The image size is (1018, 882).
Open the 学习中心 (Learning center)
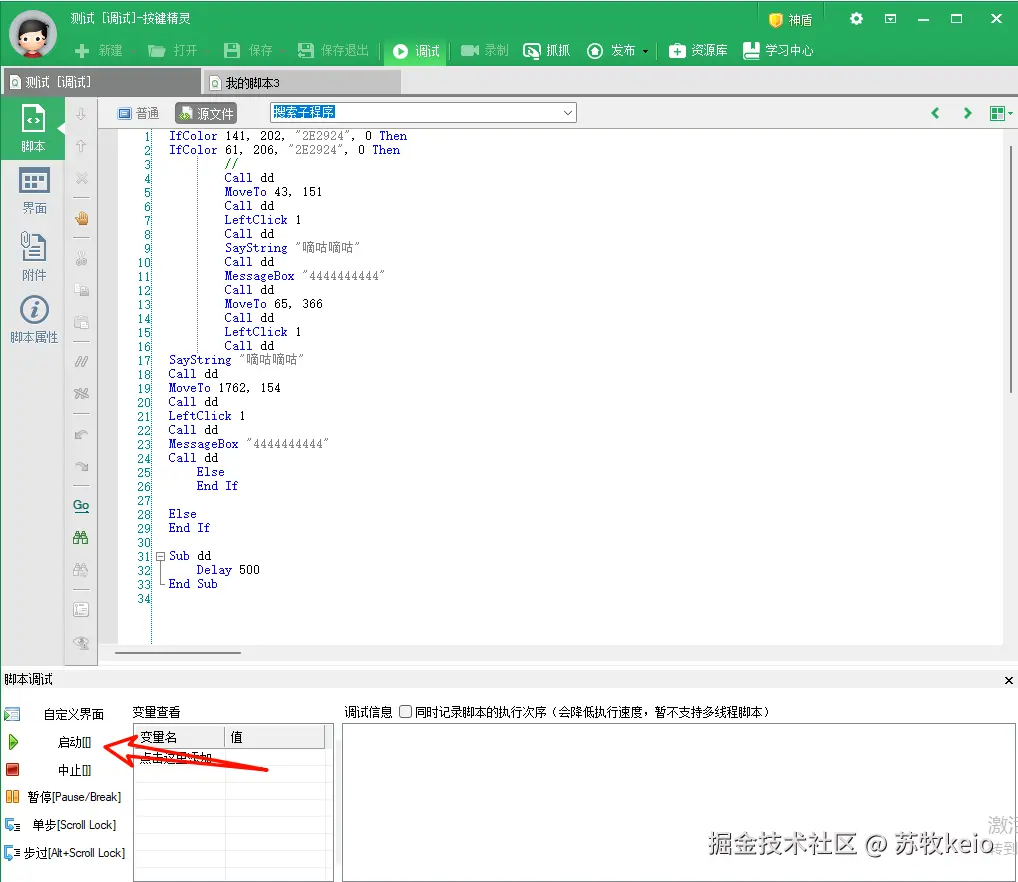778,51
